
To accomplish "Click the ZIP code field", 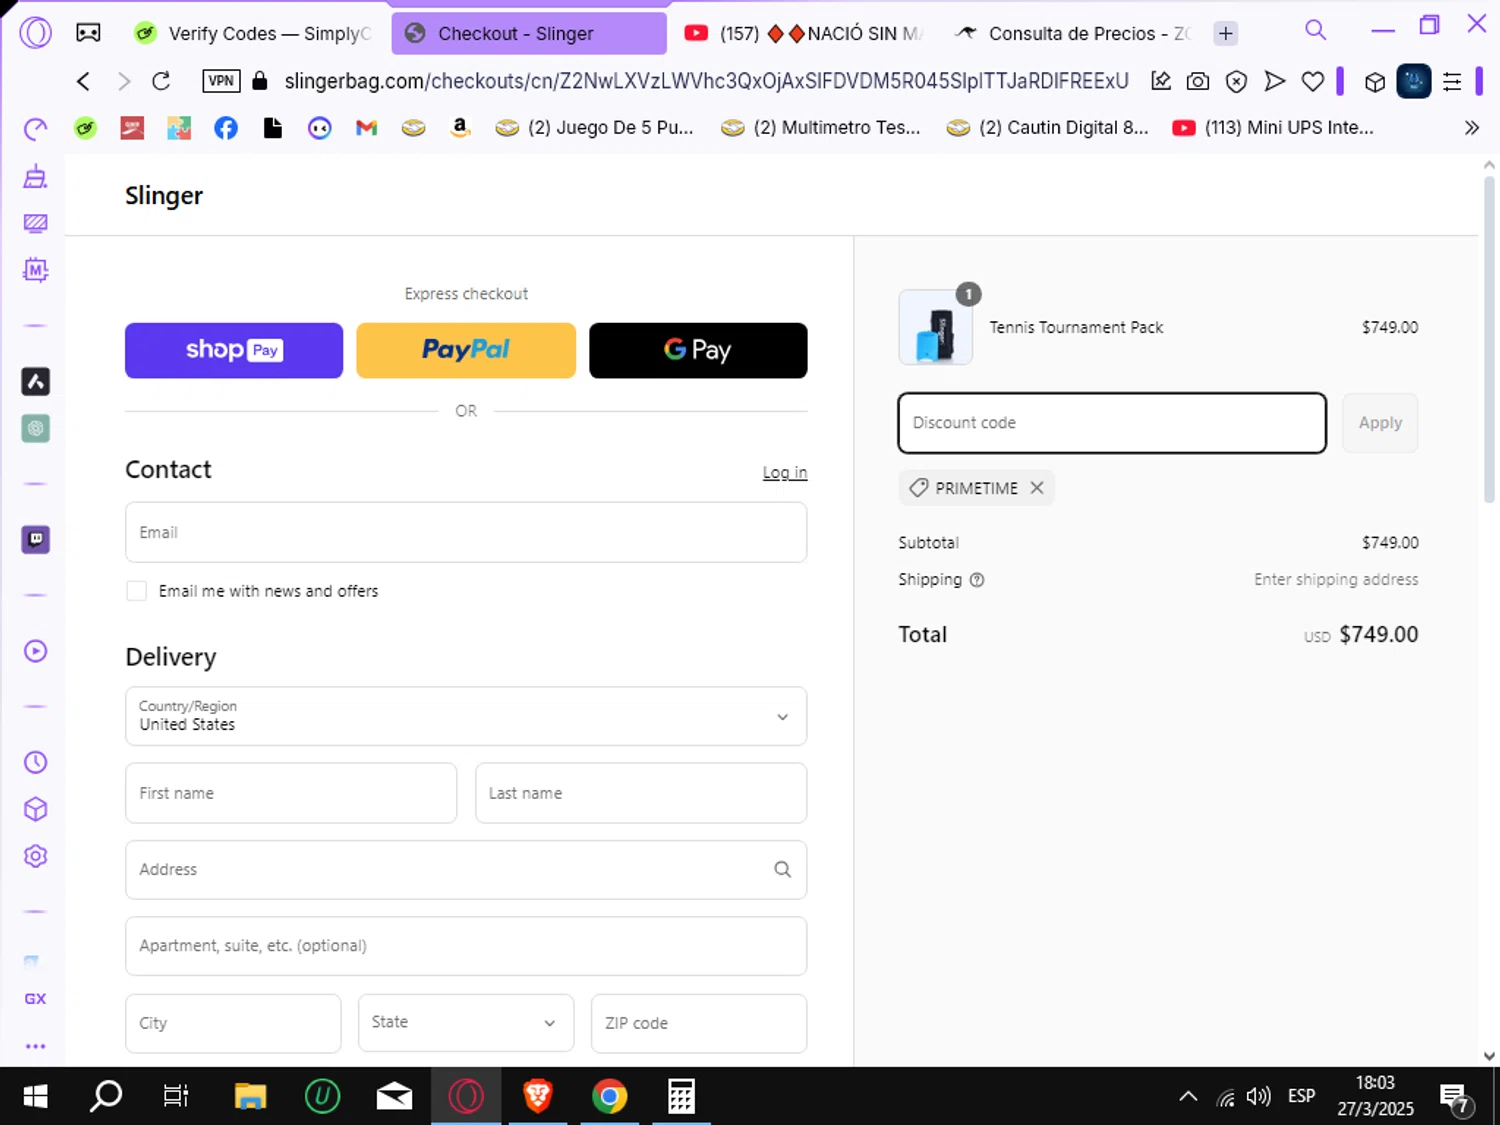I will pyautogui.click(x=699, y=1023).
